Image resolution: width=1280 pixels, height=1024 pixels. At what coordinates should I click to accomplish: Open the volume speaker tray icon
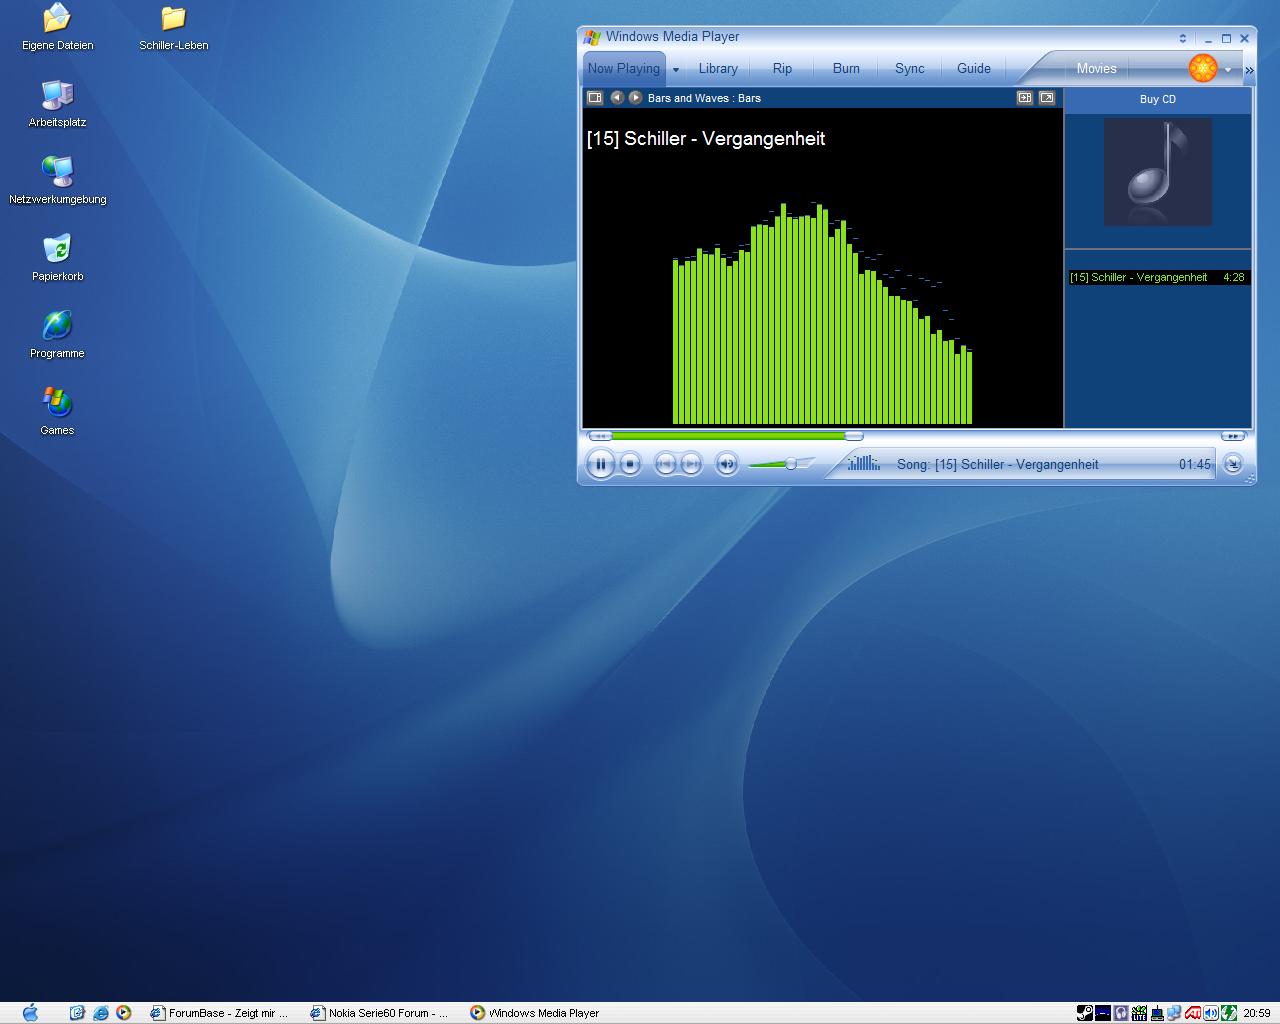tap(1211, 1013)
